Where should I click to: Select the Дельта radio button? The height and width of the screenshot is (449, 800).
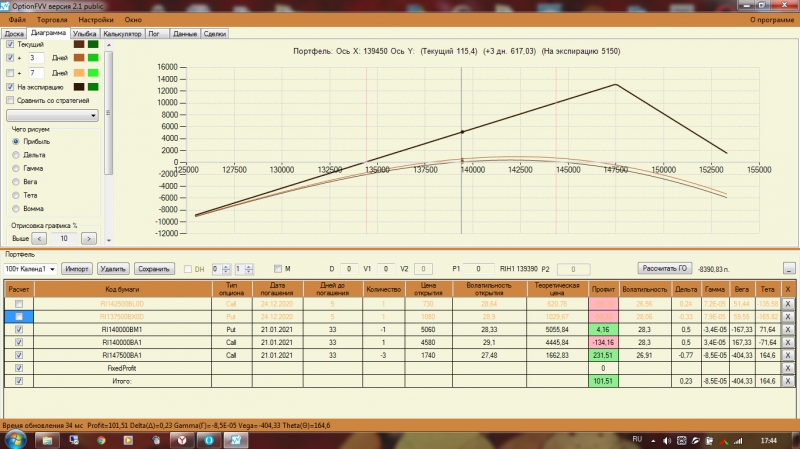[16, 155]
